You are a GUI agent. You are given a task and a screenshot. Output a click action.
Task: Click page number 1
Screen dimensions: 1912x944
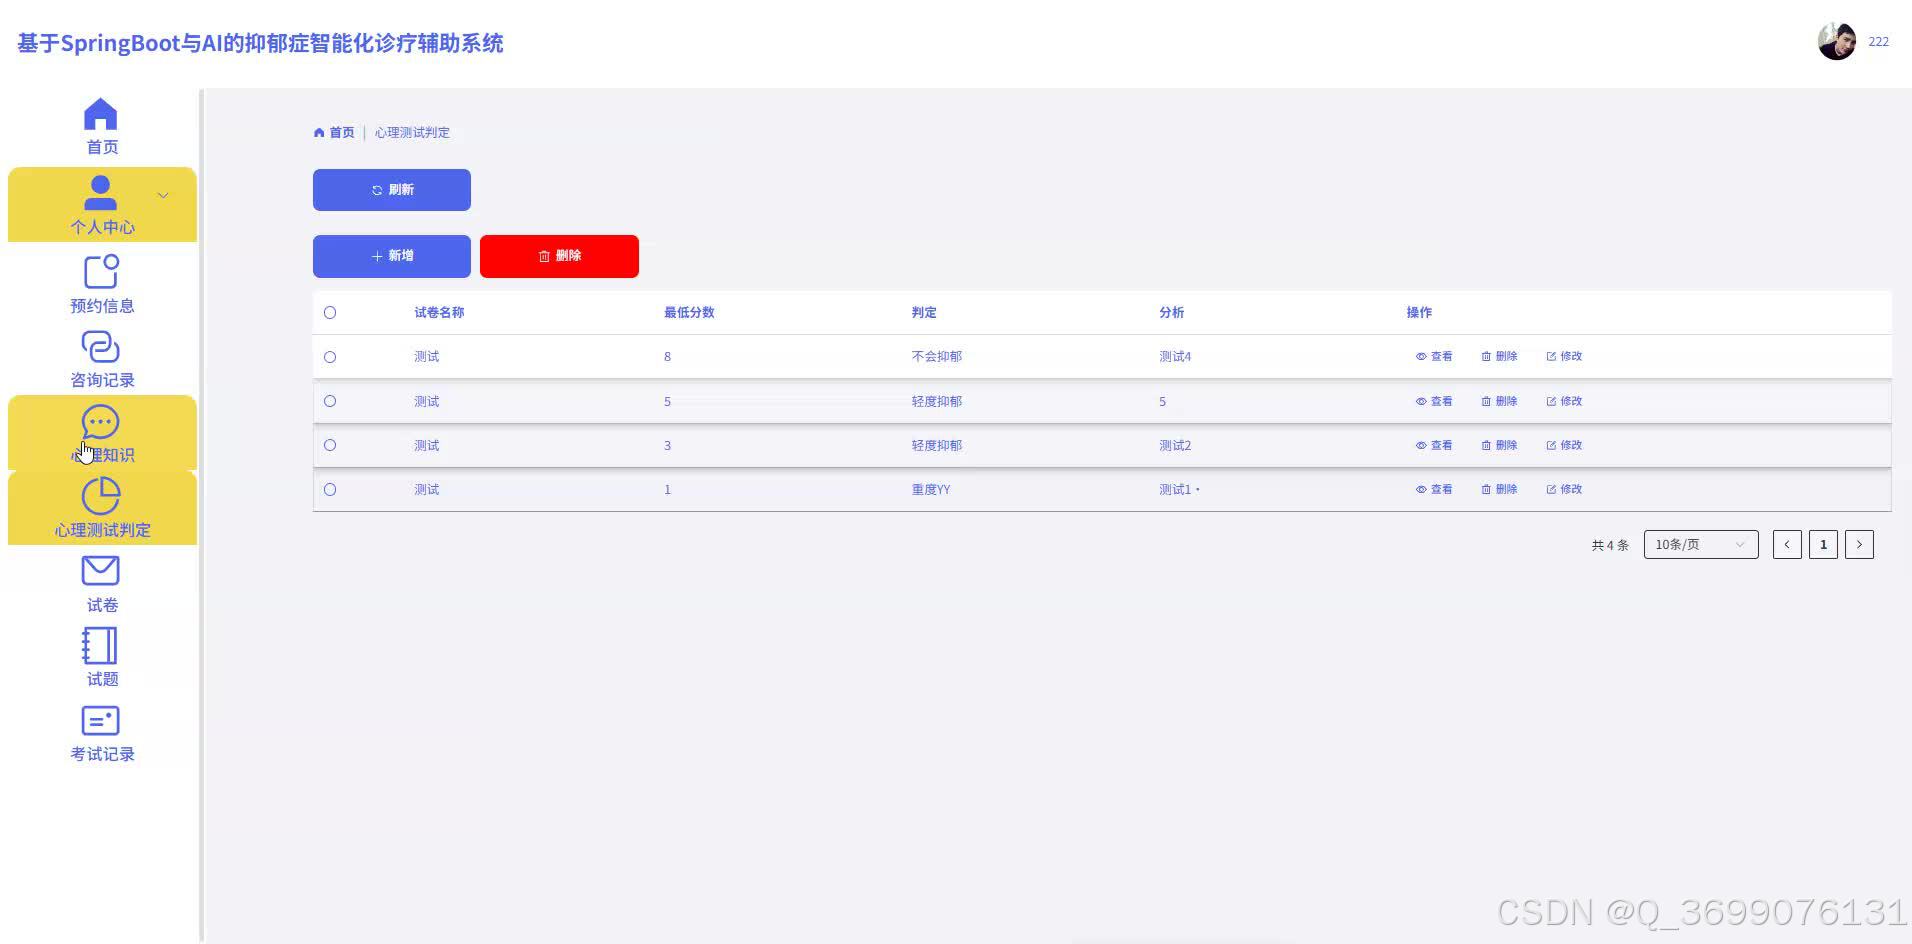1823,544
